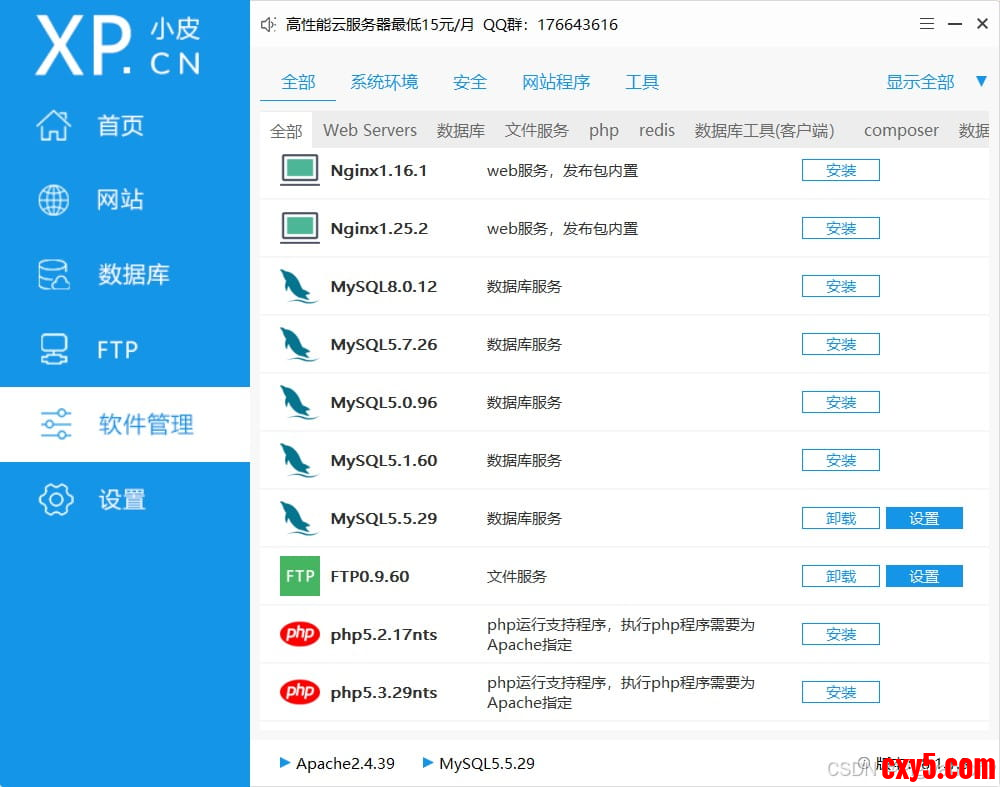Switch to the 系统环境 tab

pyautogui.click(x=384, y=82)
